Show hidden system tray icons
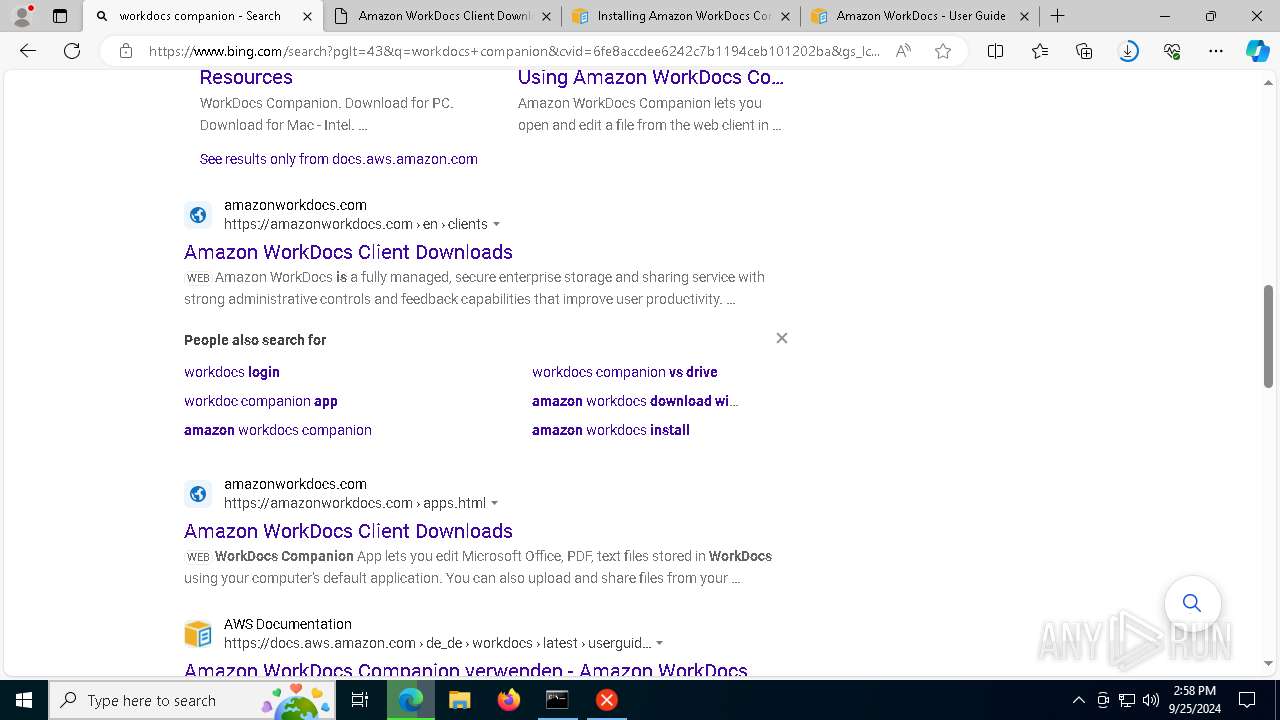Image resolution: width=1280 pixels, height=720 pixels. tap(1078, 700)
